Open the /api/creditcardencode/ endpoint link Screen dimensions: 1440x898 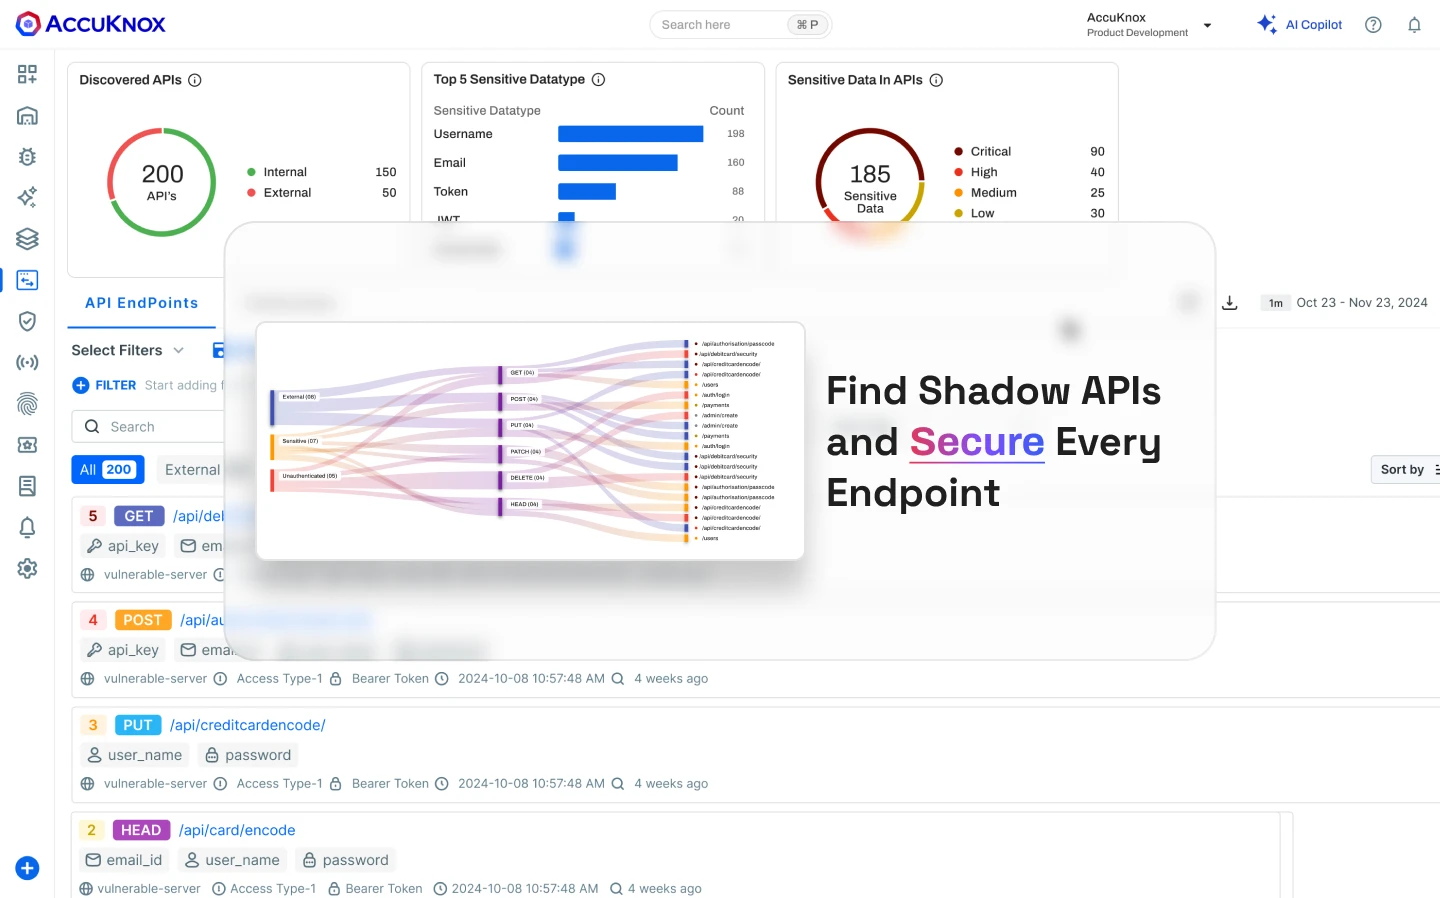click(x=247, y=725)
